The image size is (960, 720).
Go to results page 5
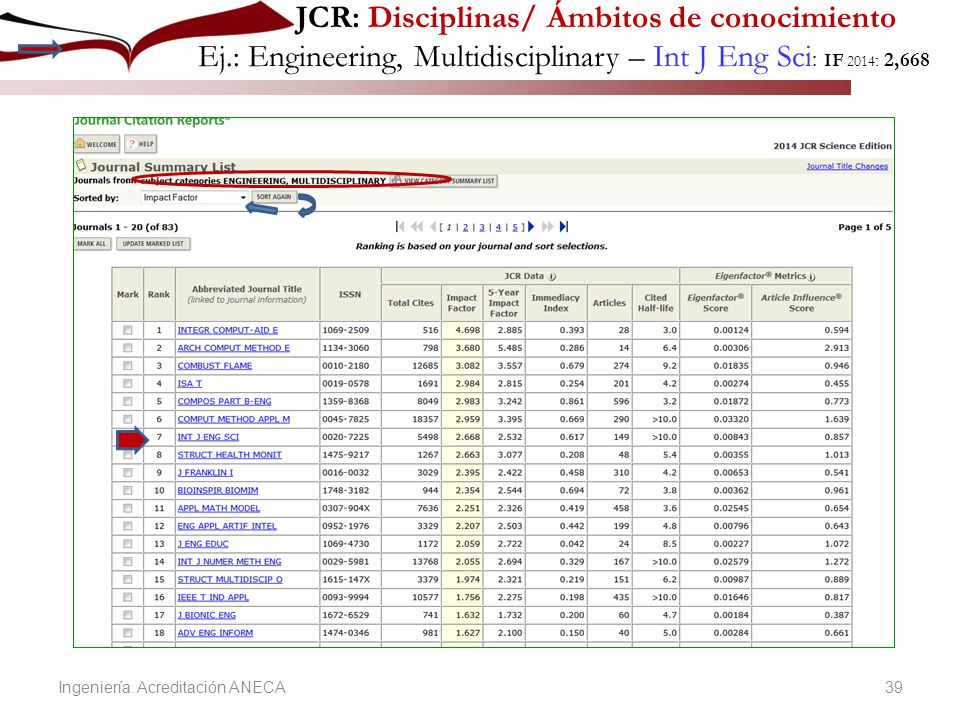pyautogui.click(x=515, y=227)
